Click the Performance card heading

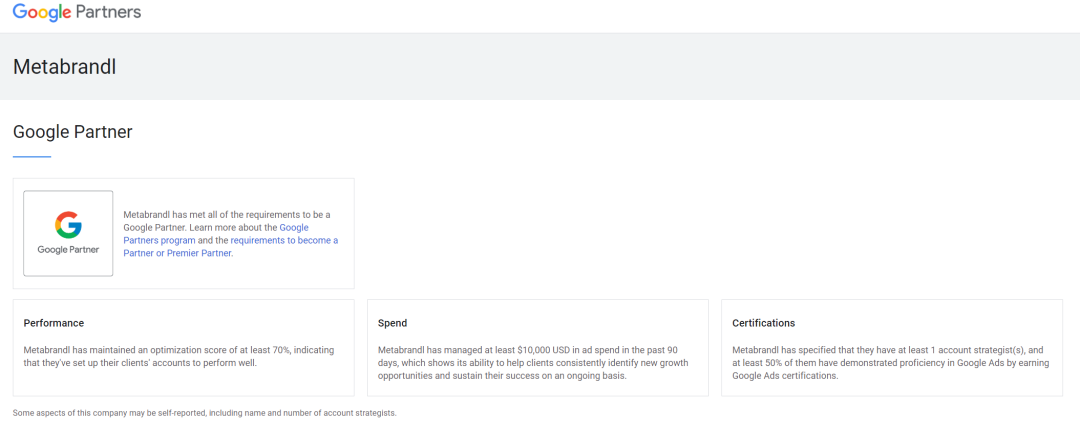coord(54,323)
